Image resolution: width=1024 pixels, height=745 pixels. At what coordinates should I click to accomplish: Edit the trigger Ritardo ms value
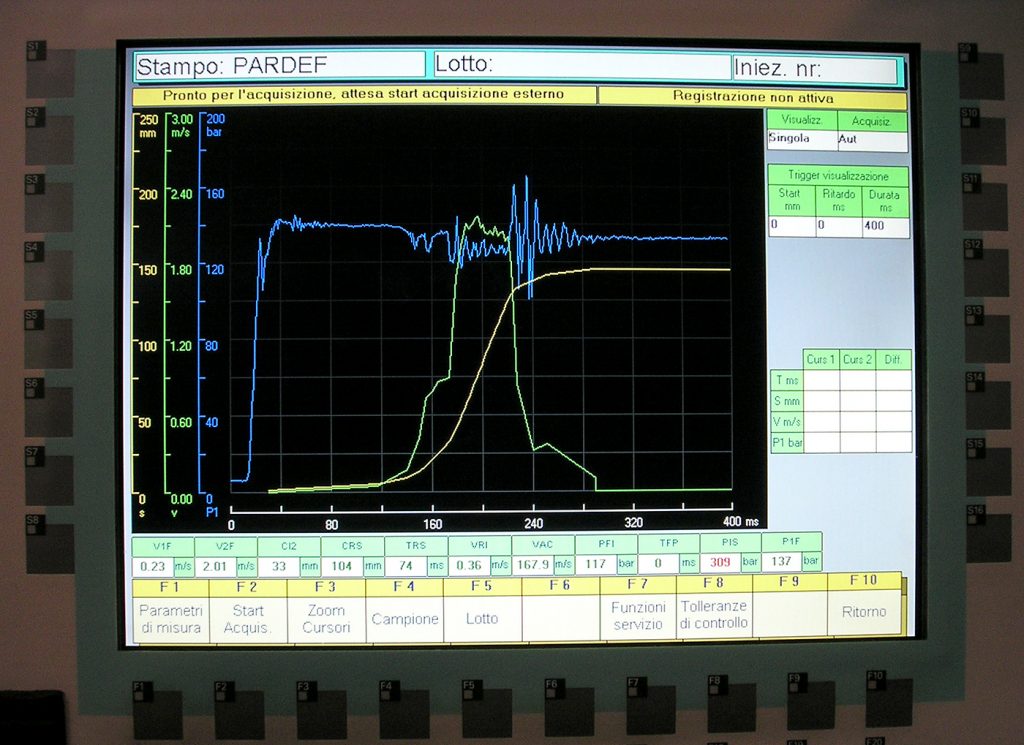coord(838,227)
